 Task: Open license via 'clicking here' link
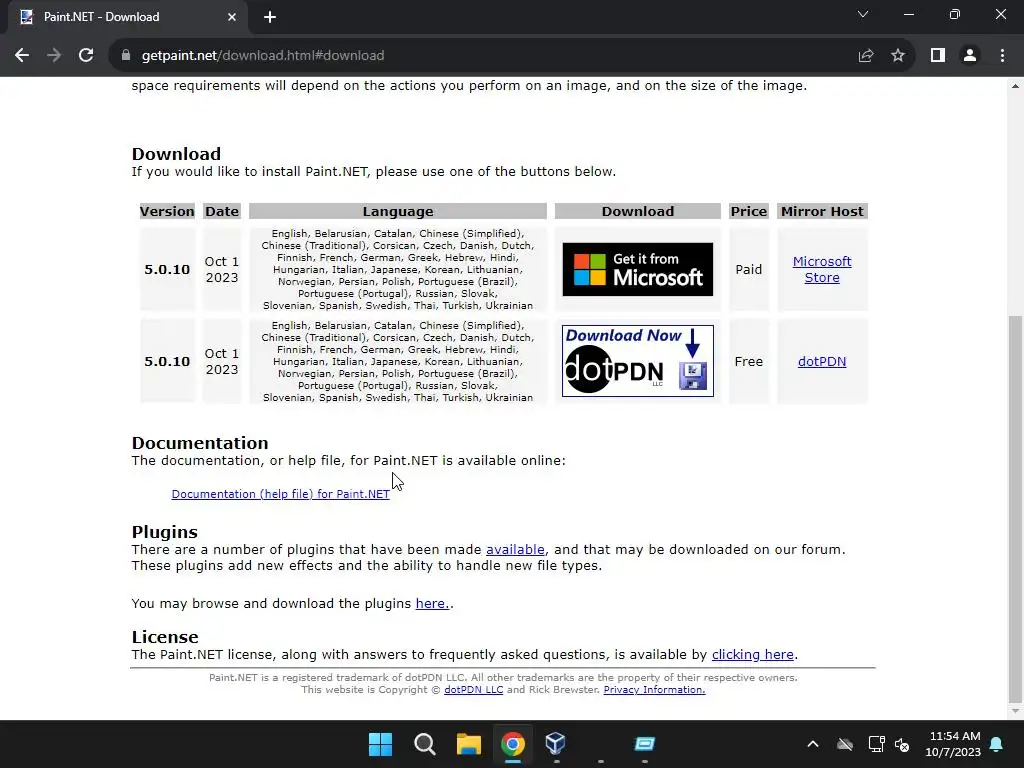click(x=752, y=654)
